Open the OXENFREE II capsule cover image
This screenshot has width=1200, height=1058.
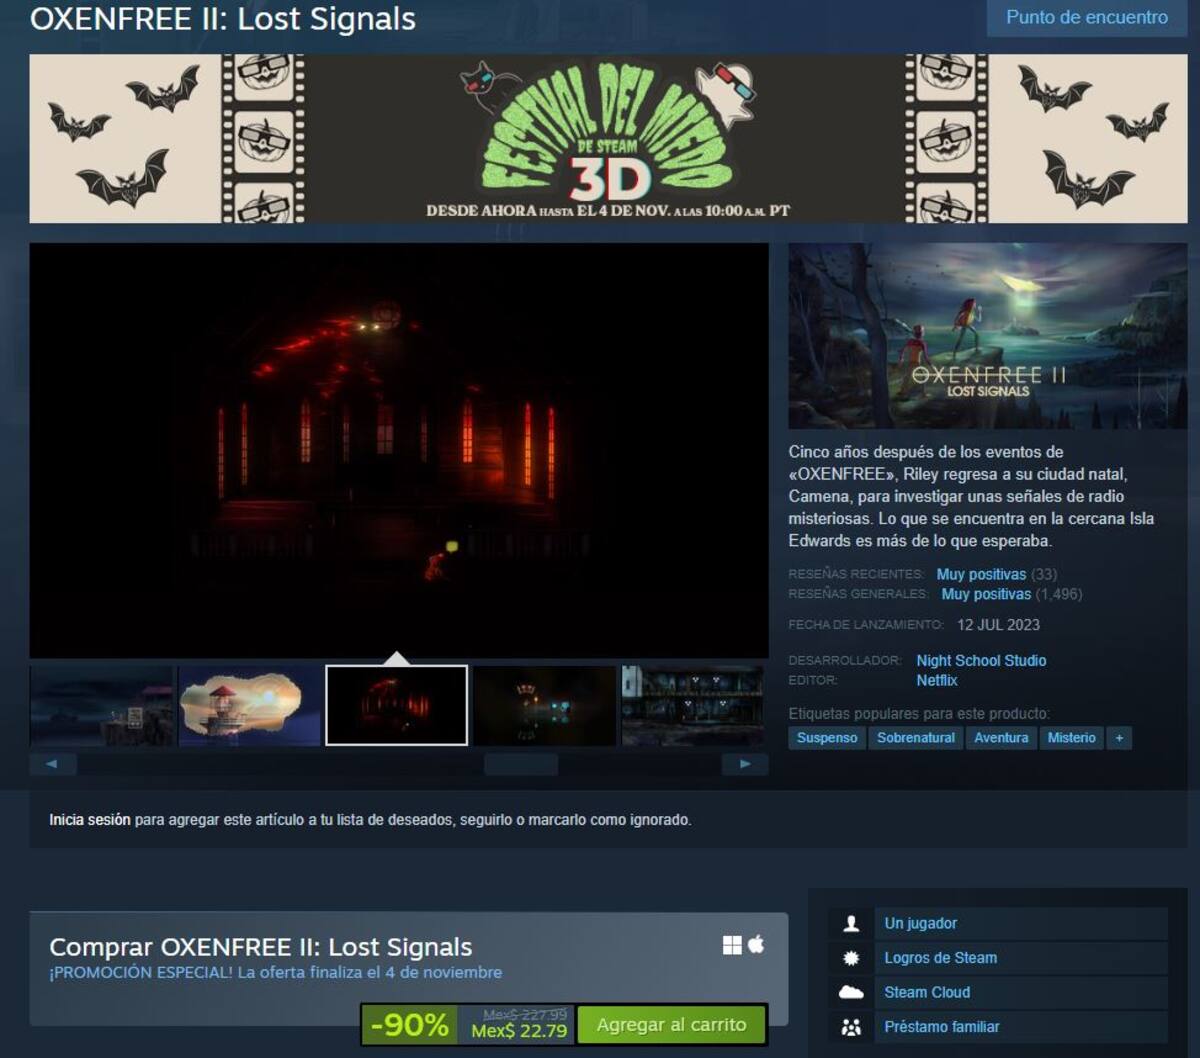pyautogui.click(x=987, y=336)
